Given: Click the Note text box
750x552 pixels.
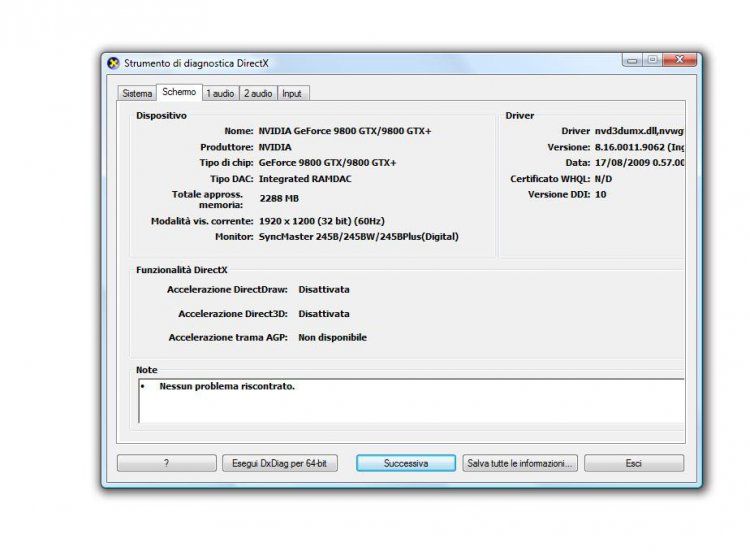Looking at the screenshot, I should point(411,401).
